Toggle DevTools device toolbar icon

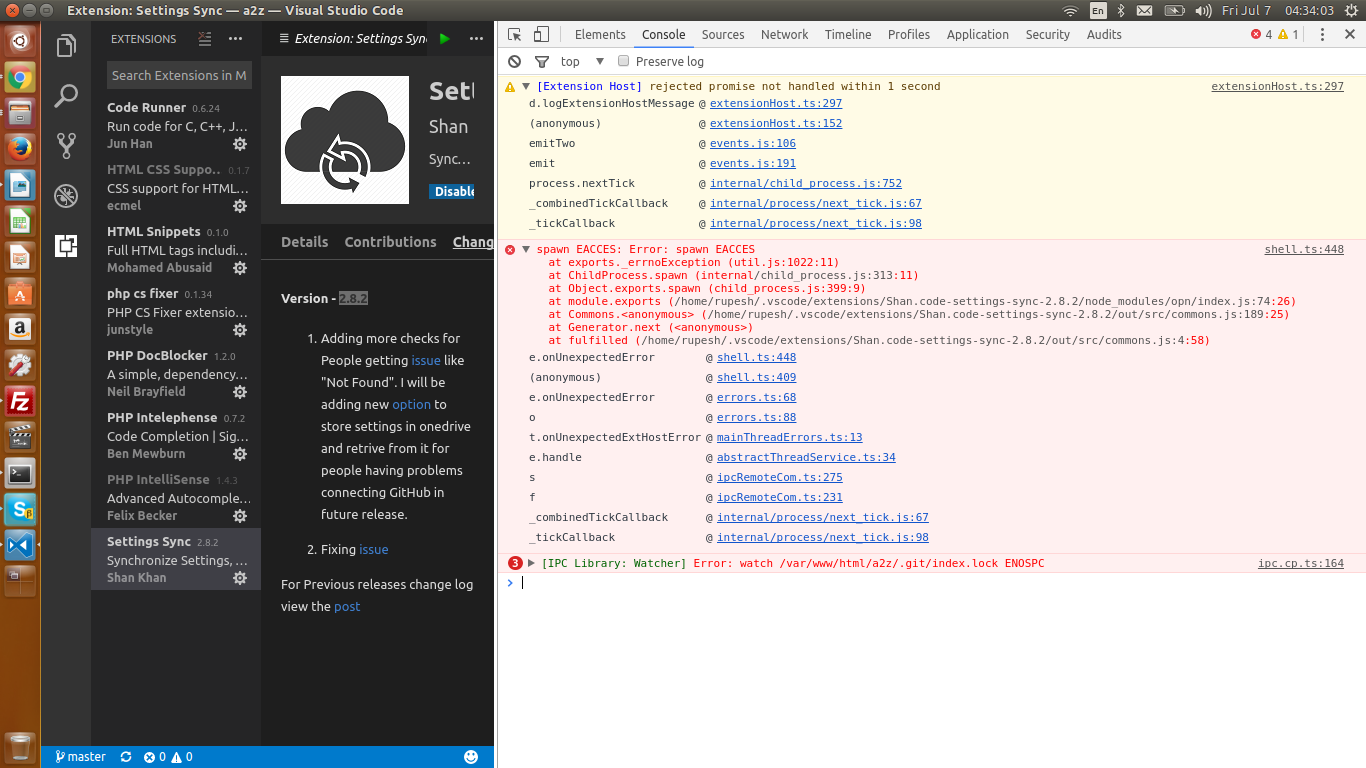tap(541, 34)
